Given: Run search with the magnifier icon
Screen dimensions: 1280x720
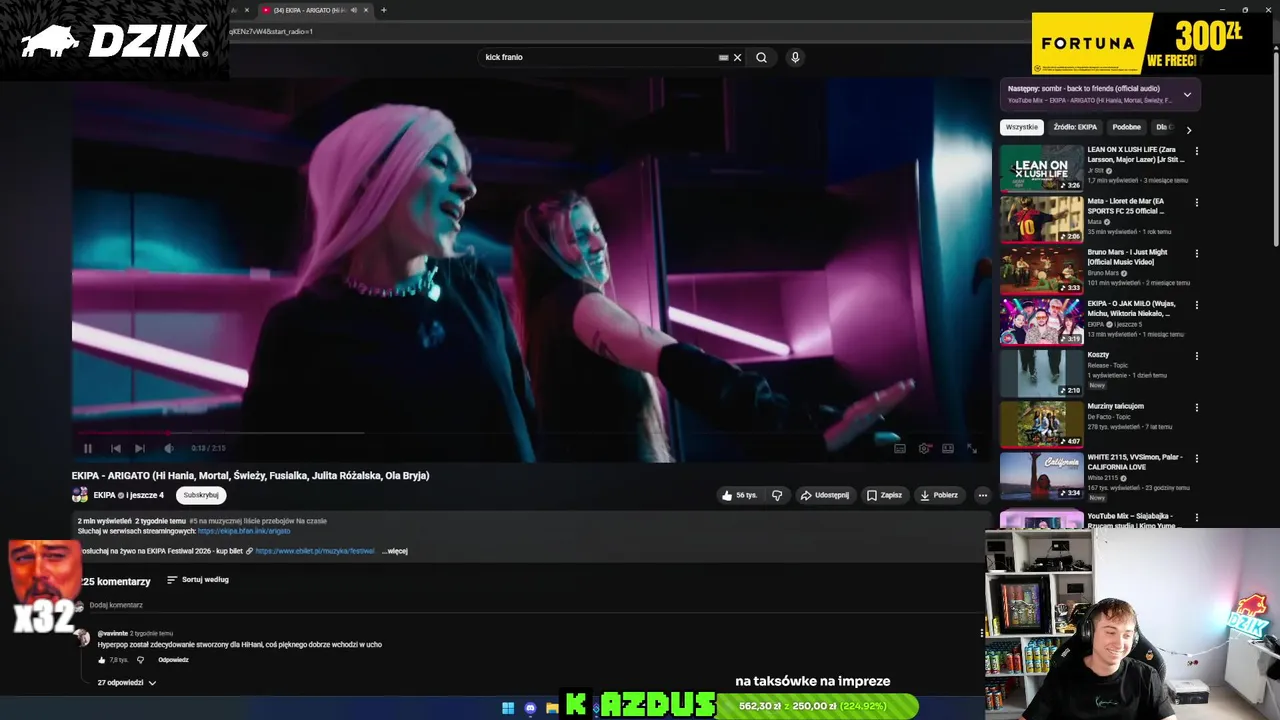Looking at the screenshot, I should [x=762, y=58].
